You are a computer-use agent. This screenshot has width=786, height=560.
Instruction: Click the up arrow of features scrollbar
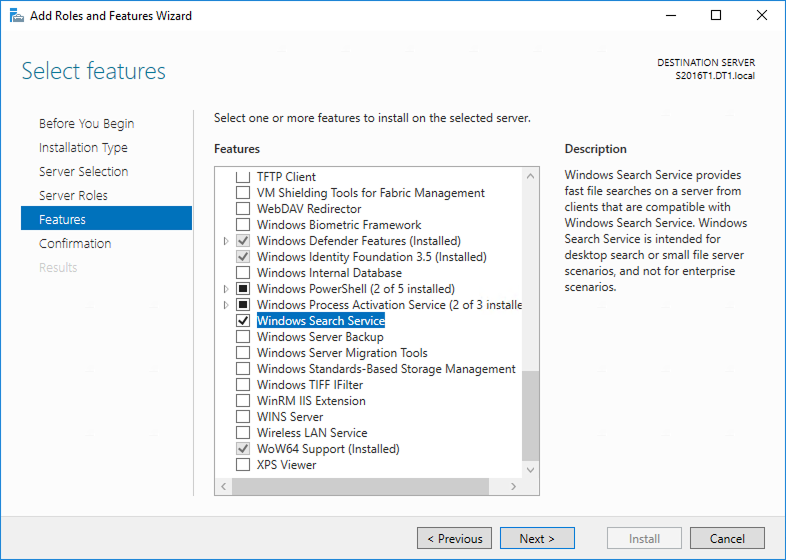point(530,176)
